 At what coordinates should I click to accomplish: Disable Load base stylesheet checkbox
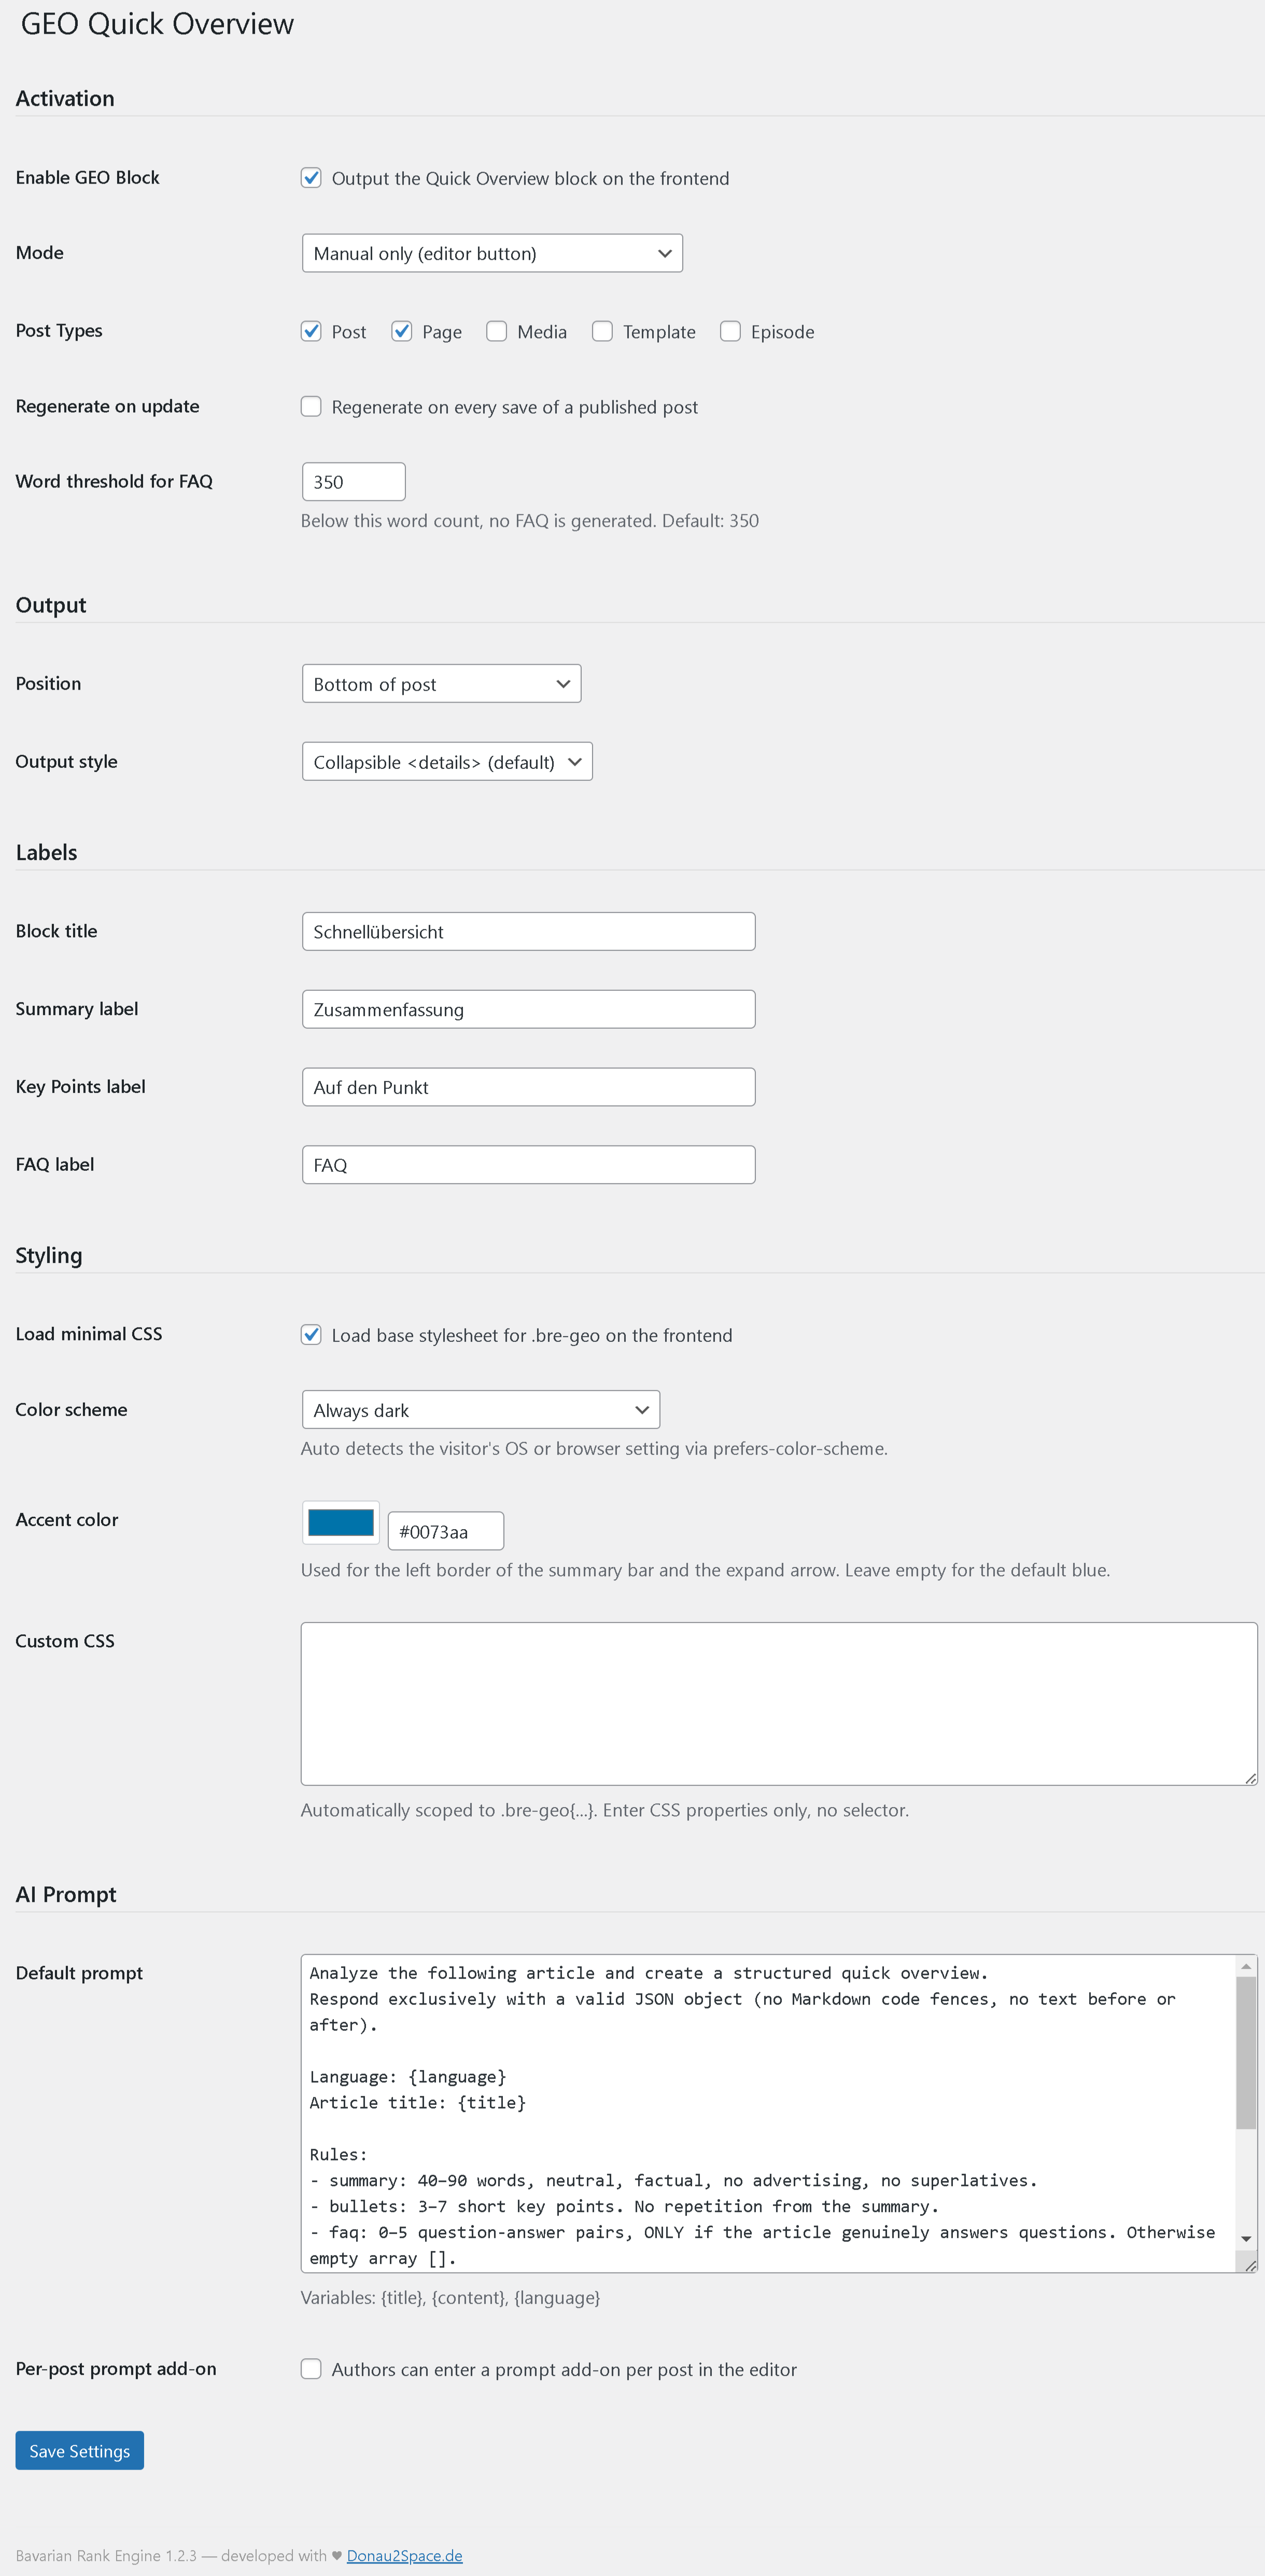311,1334
